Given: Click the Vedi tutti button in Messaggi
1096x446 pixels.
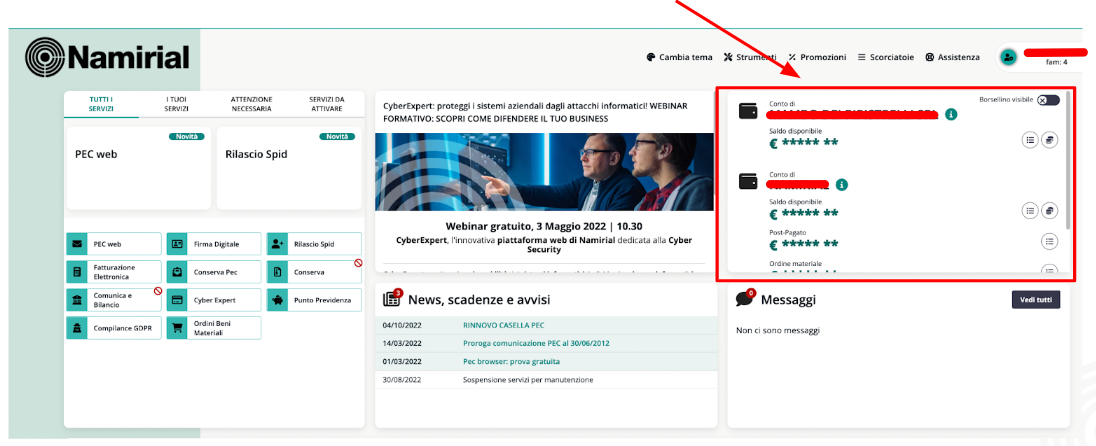Looking at the screenshot, I should pyautogui.click(x=1036, y=300).
